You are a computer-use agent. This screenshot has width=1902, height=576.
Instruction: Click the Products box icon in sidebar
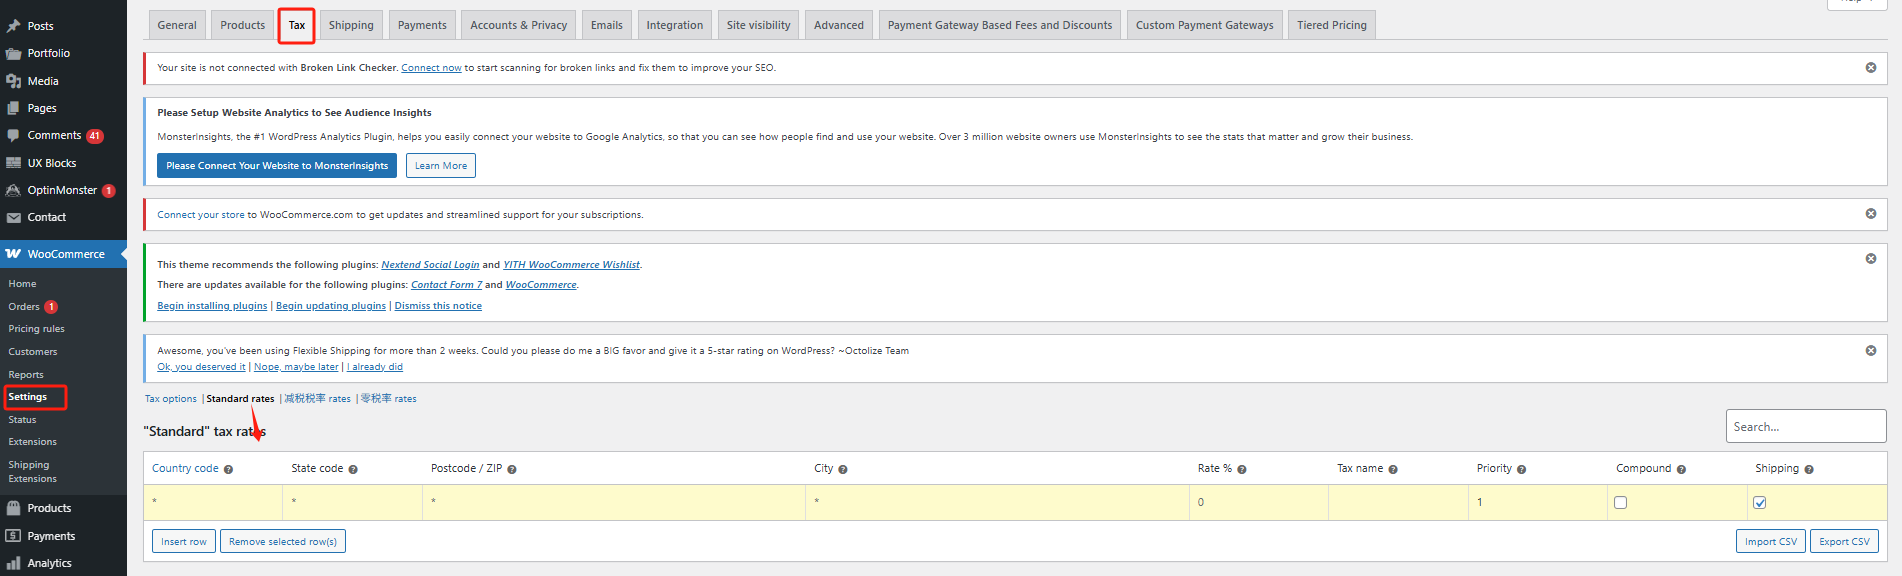pos(13,508)
